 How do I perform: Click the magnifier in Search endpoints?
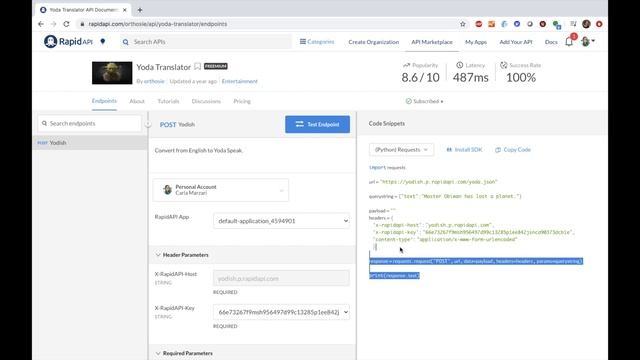click(x=44, y=123)
